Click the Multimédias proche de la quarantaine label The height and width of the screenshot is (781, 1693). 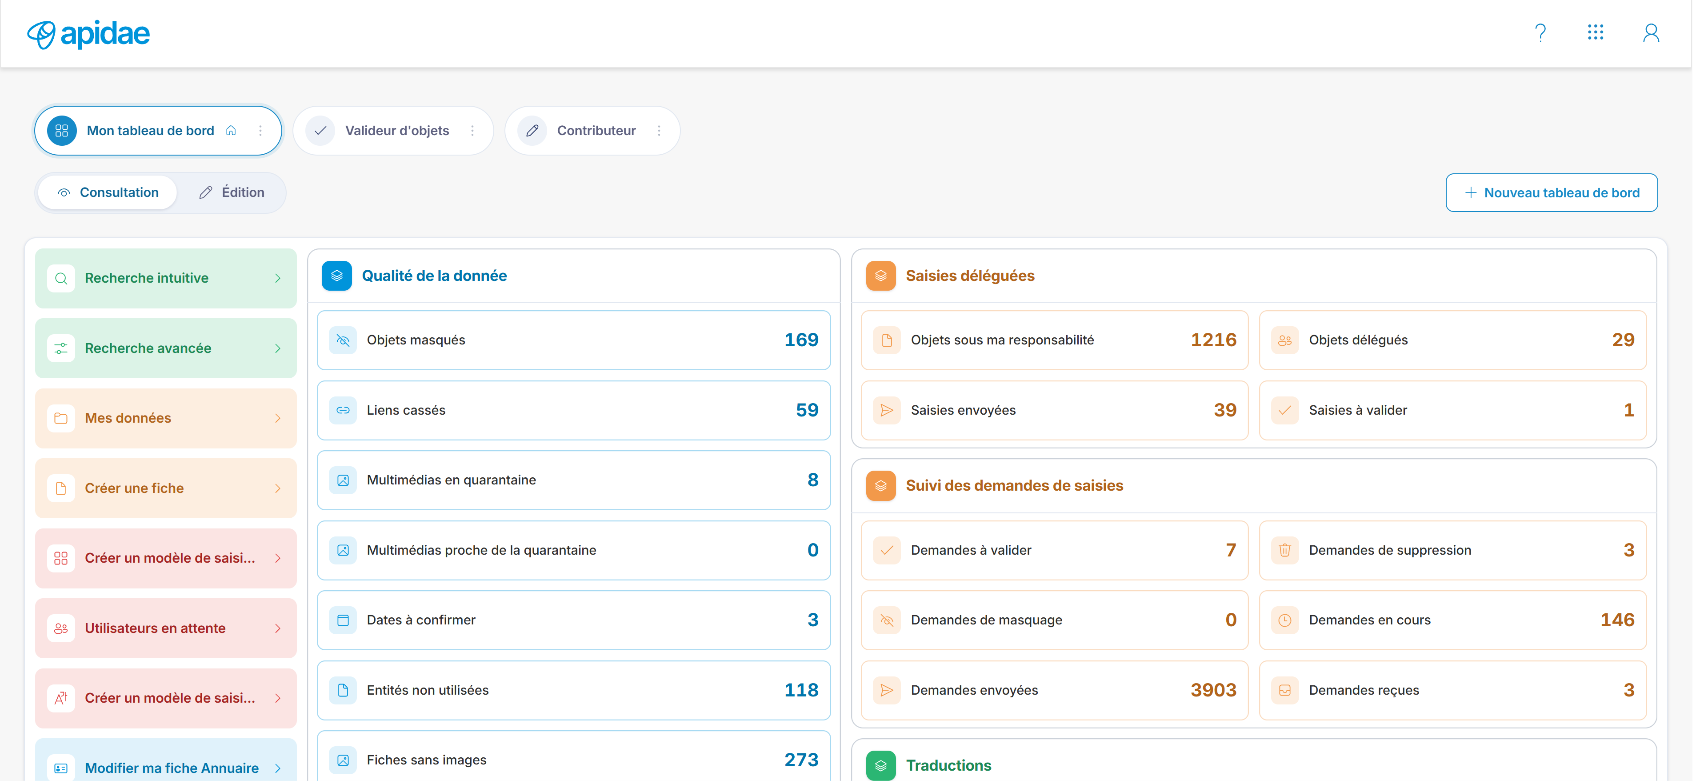(482, 550)
